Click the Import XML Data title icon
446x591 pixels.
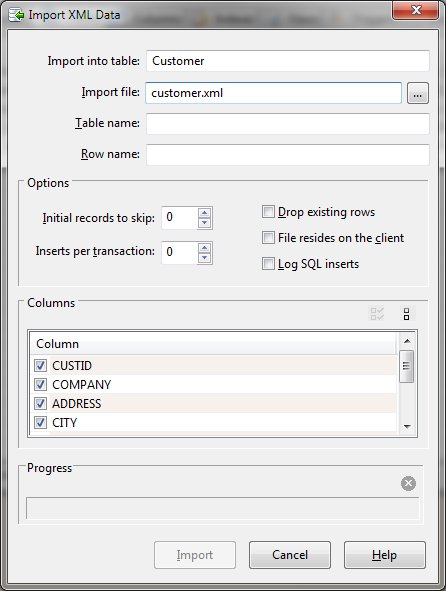pyautogui.click(x=16, y=15)
